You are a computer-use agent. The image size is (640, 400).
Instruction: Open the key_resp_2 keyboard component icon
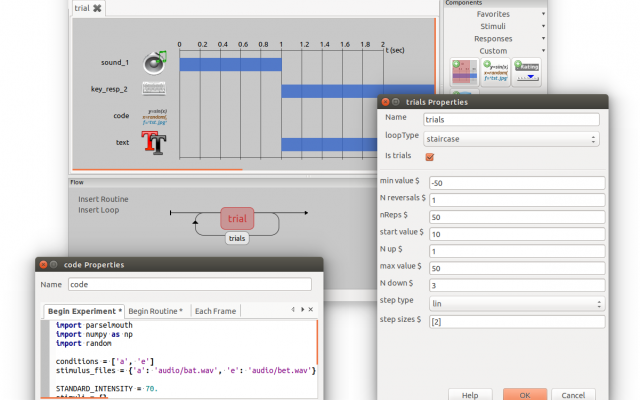(x=154, y=89)
